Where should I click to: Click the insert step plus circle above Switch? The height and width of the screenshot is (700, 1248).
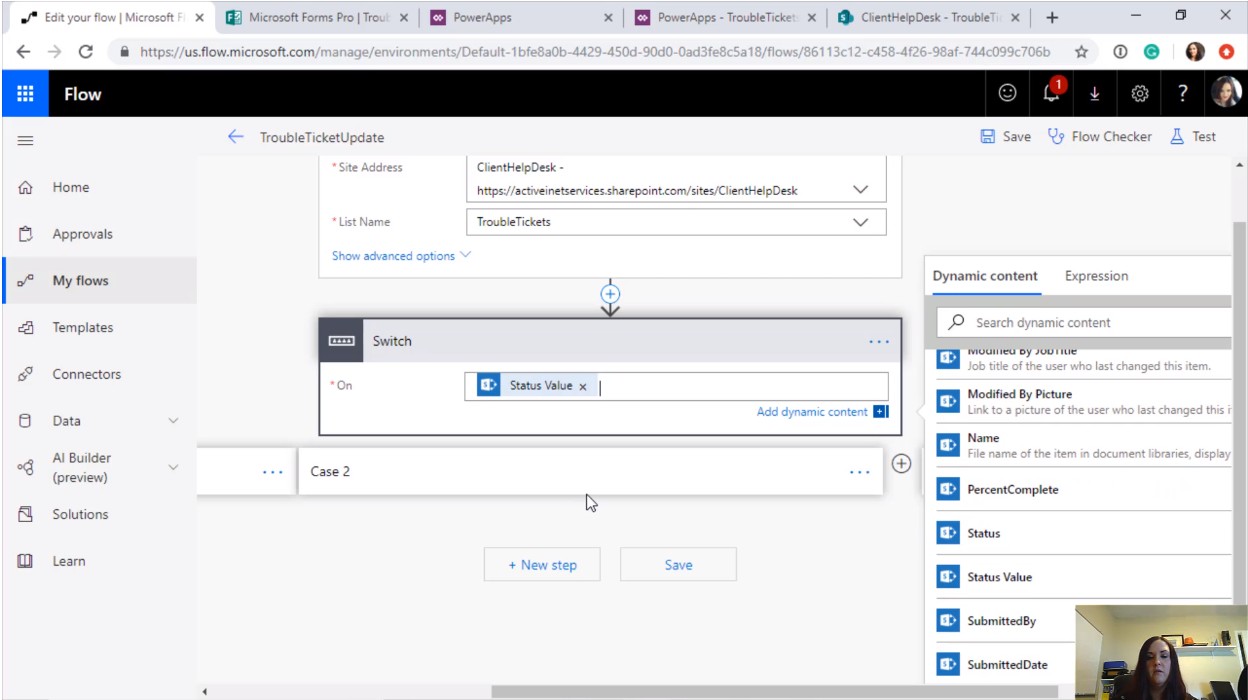pyautogui.click(x=610, y=294)
